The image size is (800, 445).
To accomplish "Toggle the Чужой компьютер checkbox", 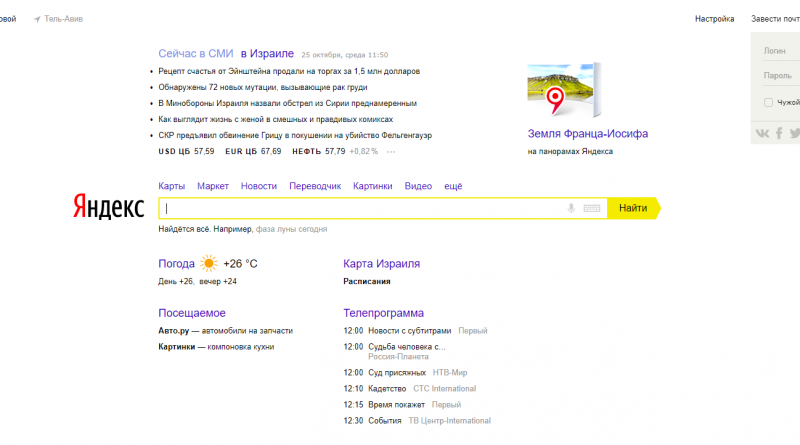I will click(x=768, y=103).
